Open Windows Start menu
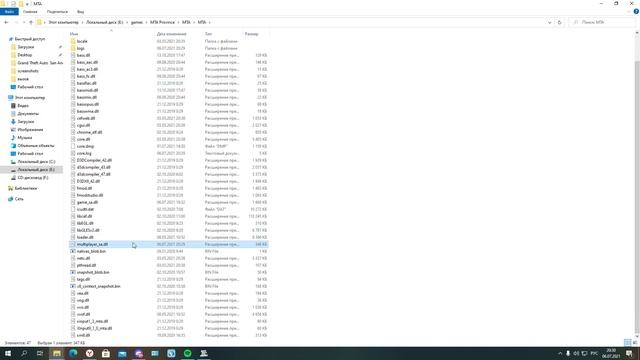Screen dimensions: 640x360 point(8,353)
